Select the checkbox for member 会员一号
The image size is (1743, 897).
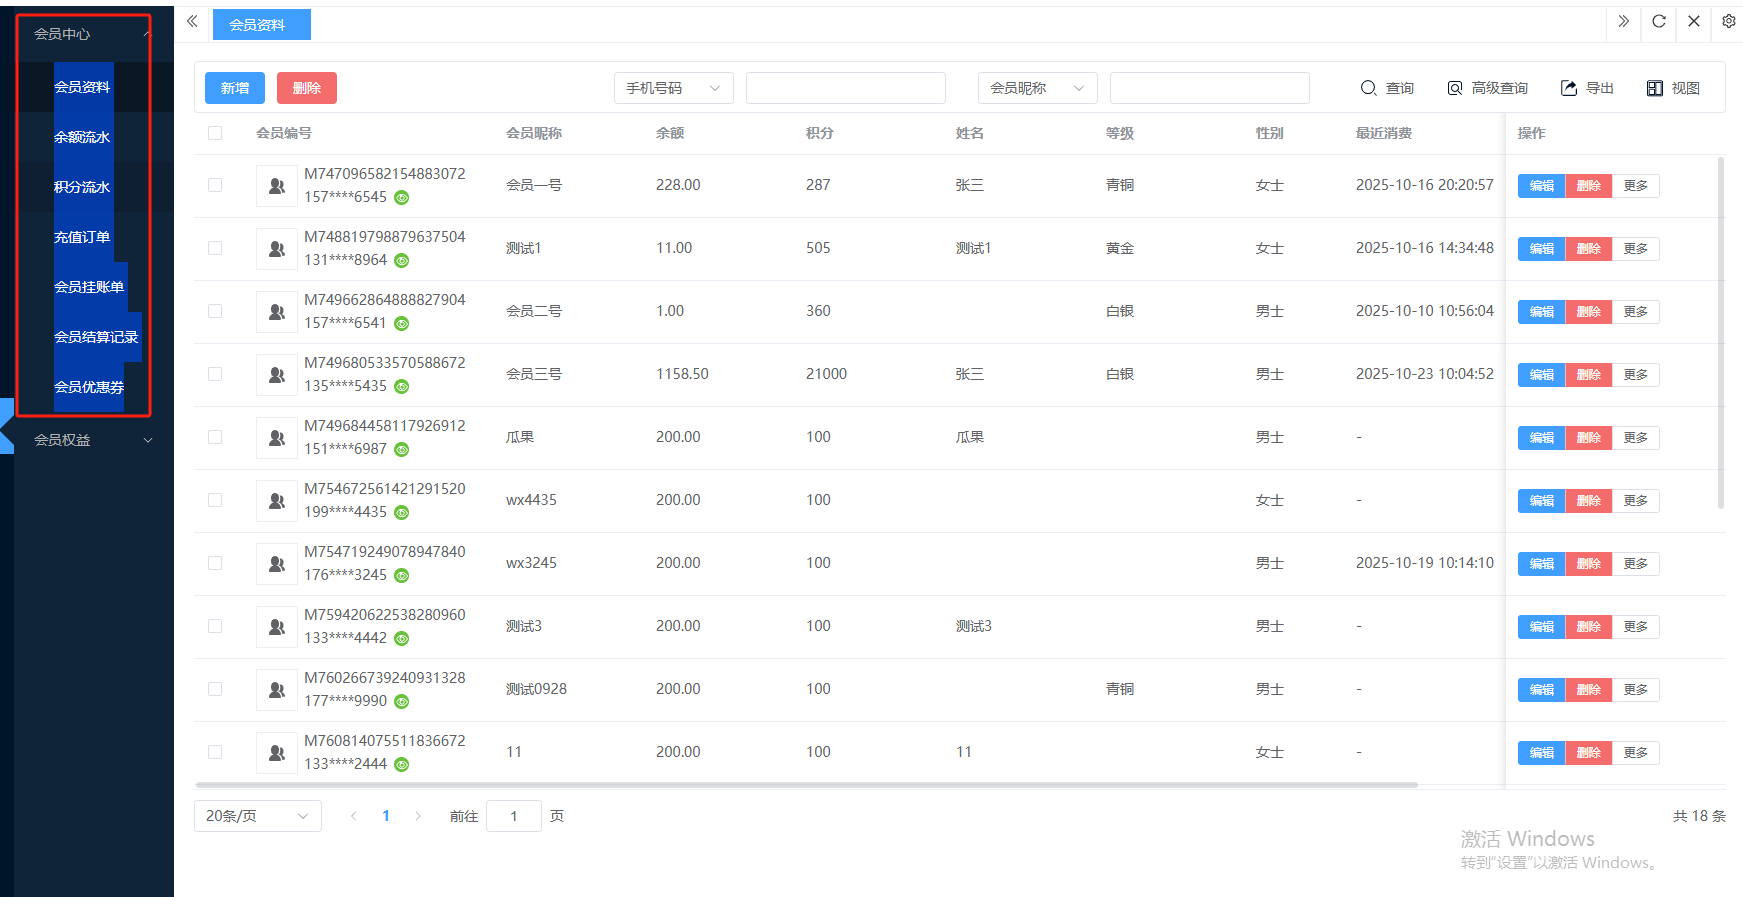pos(215,185)
